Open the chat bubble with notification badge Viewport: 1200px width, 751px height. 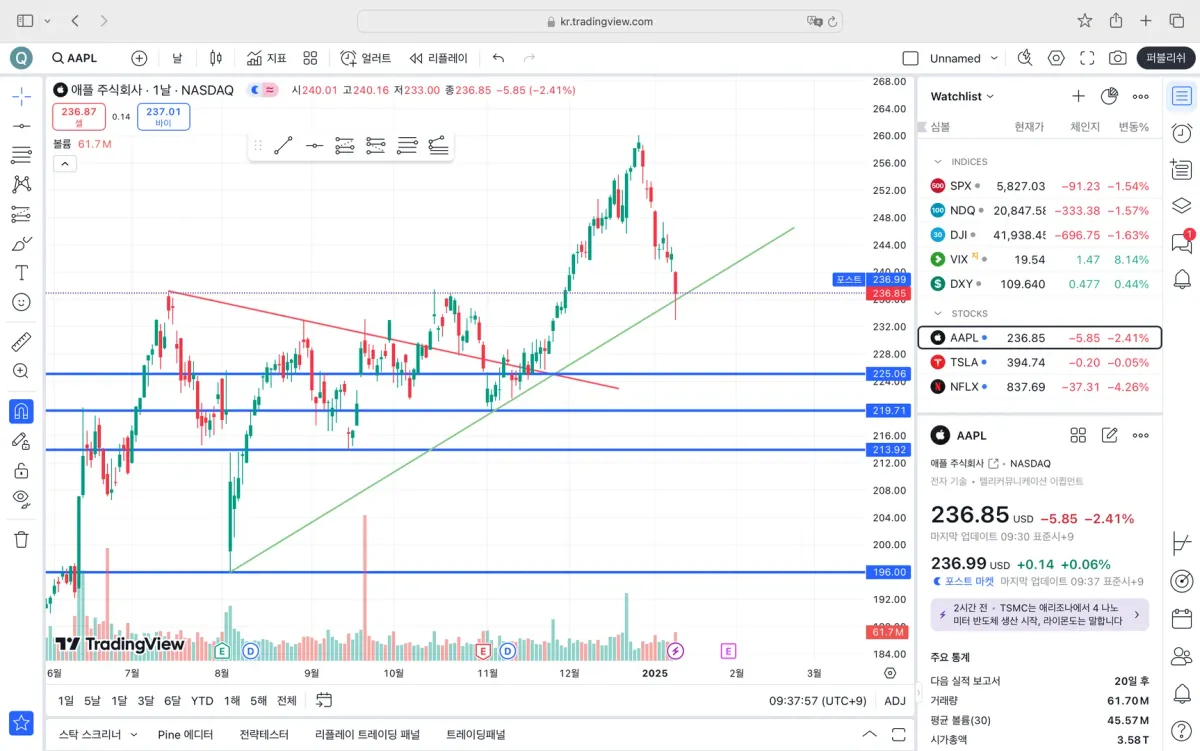1182,242
